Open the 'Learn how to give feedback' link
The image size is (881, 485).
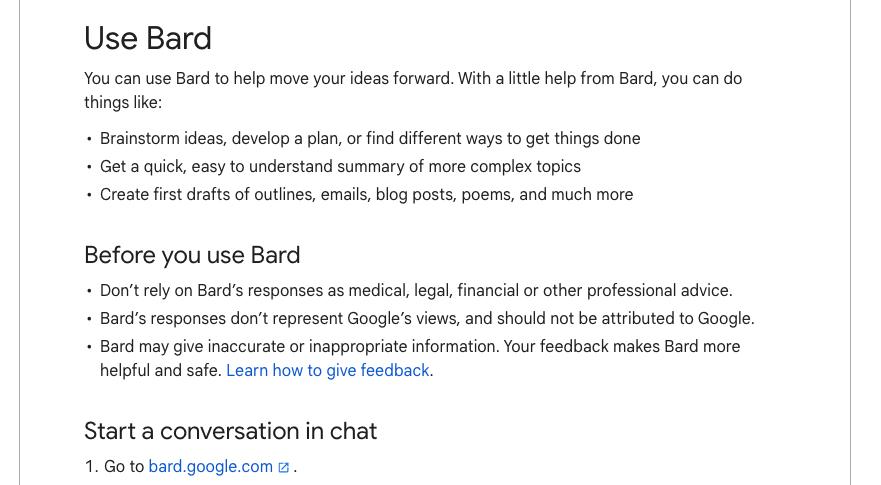(x=328, y=370)
